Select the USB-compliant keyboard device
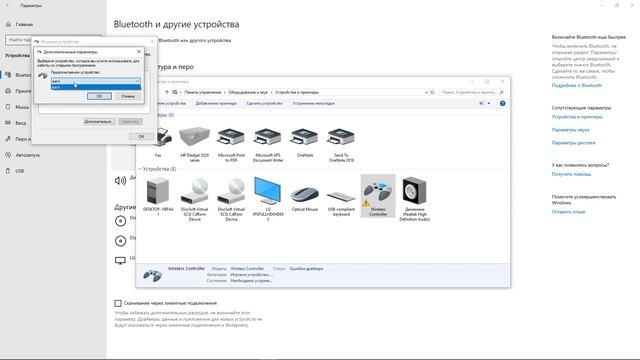The width and height of the screenshot is (640, 360). tap(341, 196)
